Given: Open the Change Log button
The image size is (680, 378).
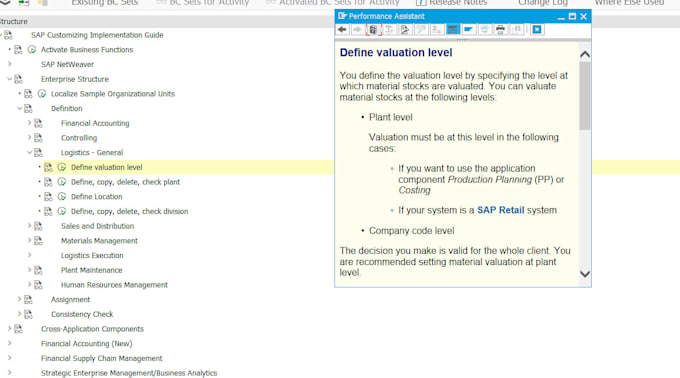Looking at the screenshot, I should click(x=543, y=3).
